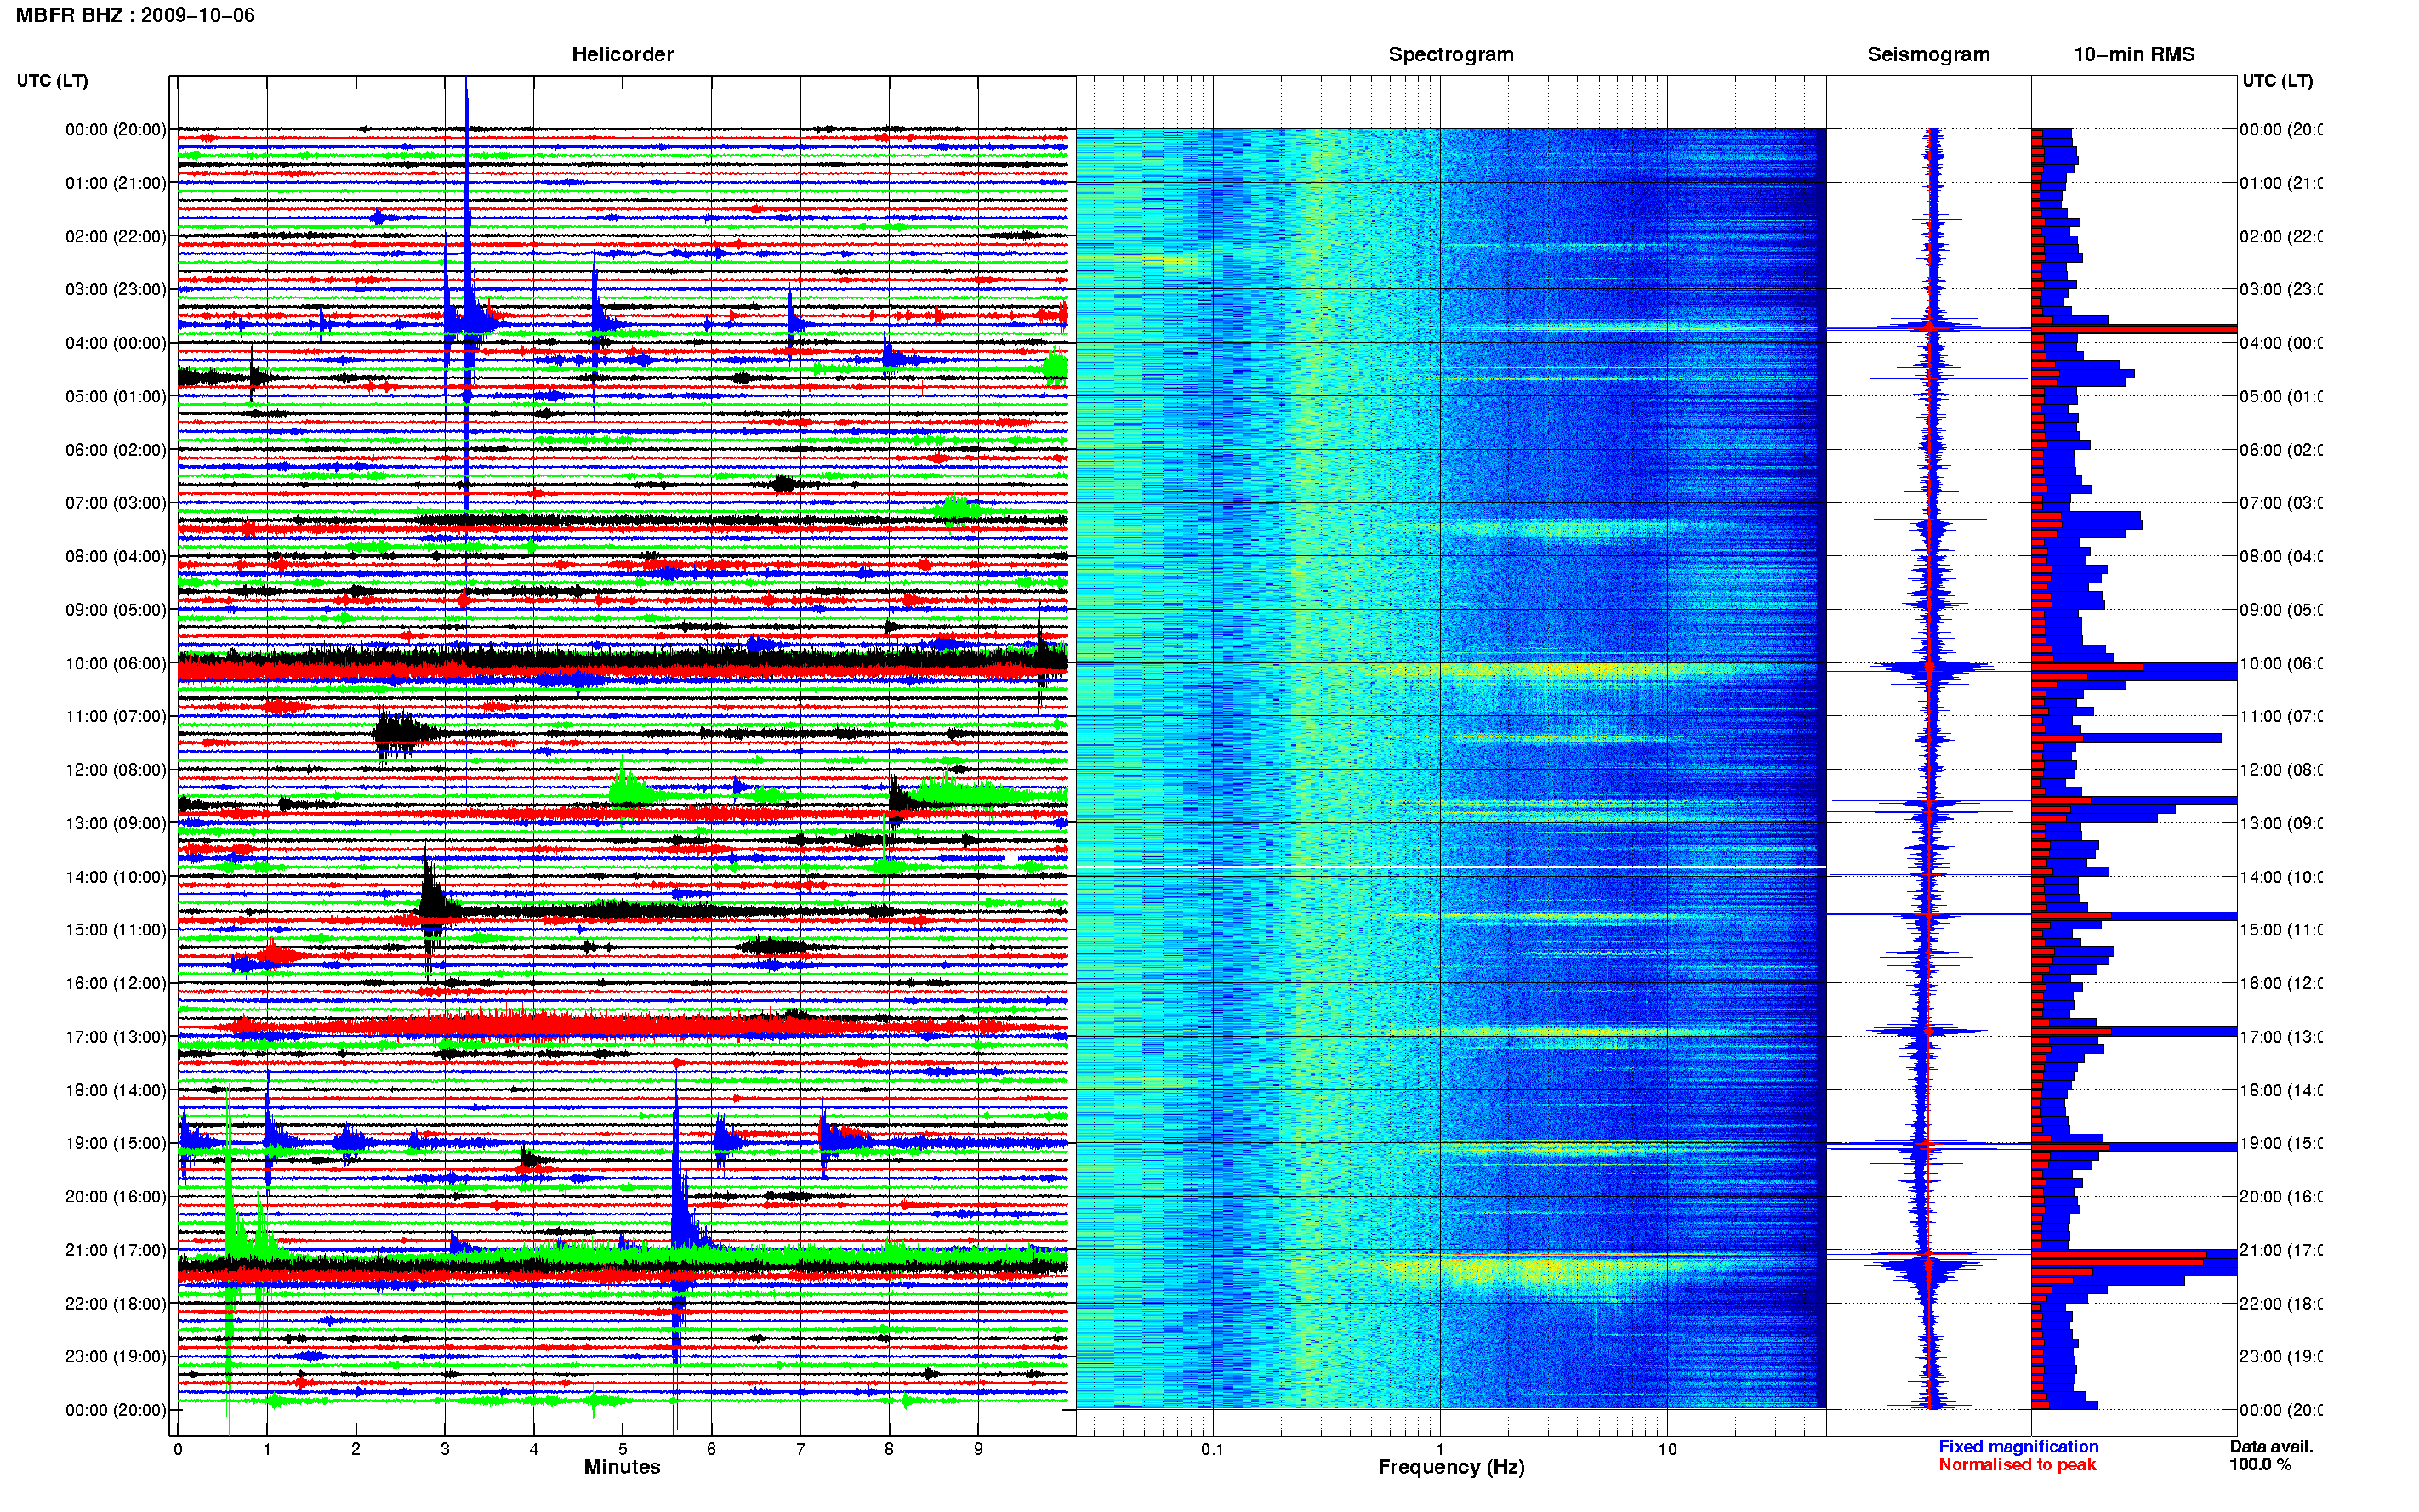Viewport: 2419px width, 1512px height.
Task: Click the 'MBFR BHZ : 2009-10-06' title
Action: coord(136,15)
